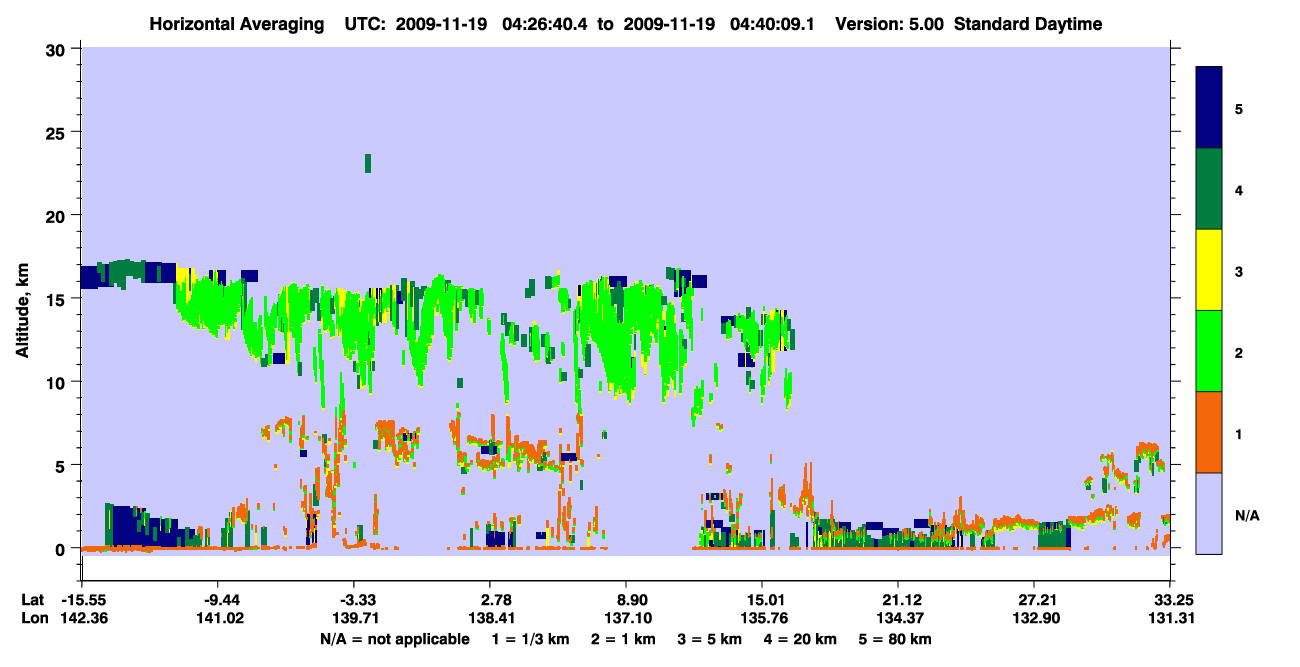Click legend text 'N/A = not applicable'
The image size is (1300, 667).
(394, 639)
